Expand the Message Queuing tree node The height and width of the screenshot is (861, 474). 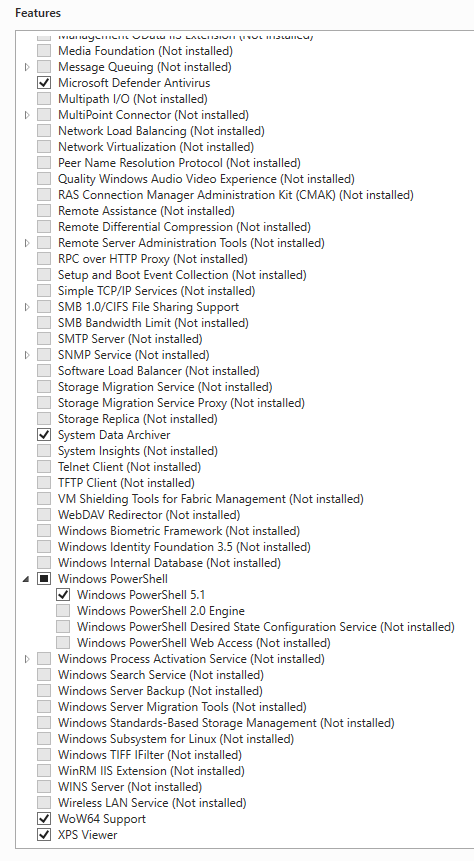(27, 67)
